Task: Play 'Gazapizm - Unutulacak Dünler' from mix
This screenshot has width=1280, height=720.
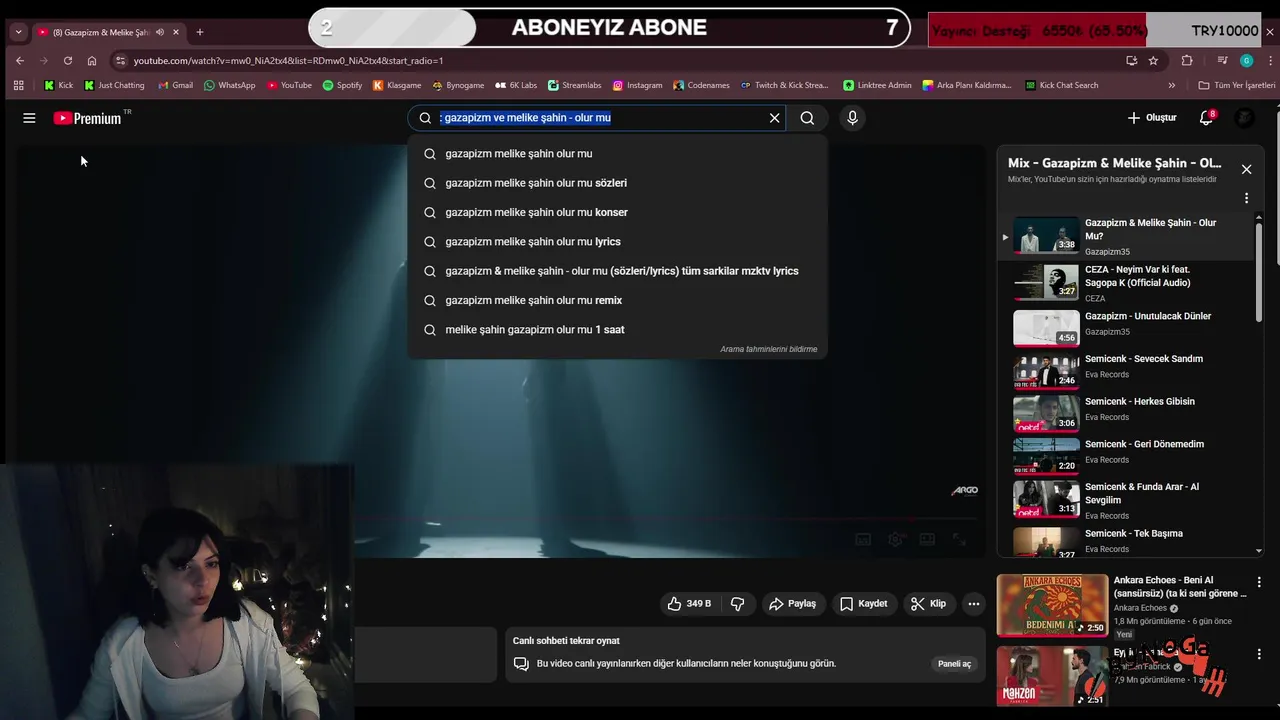Action: click(x=1125, y=327)
